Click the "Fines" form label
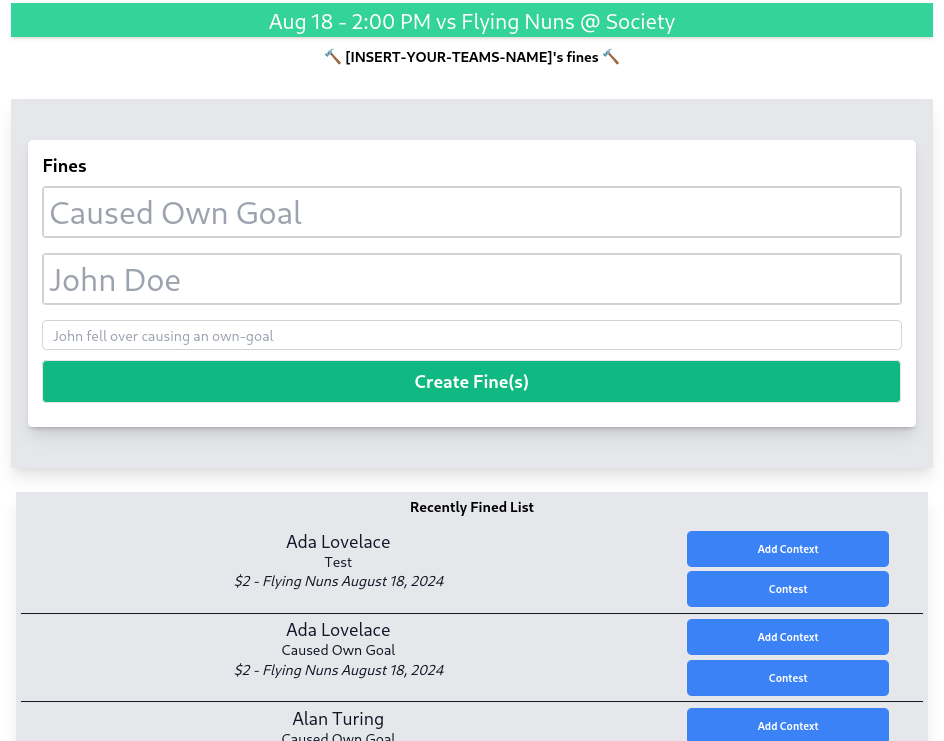Image resolution: width=944 pixels, height=741 pixels. click(x=65, y=166)
